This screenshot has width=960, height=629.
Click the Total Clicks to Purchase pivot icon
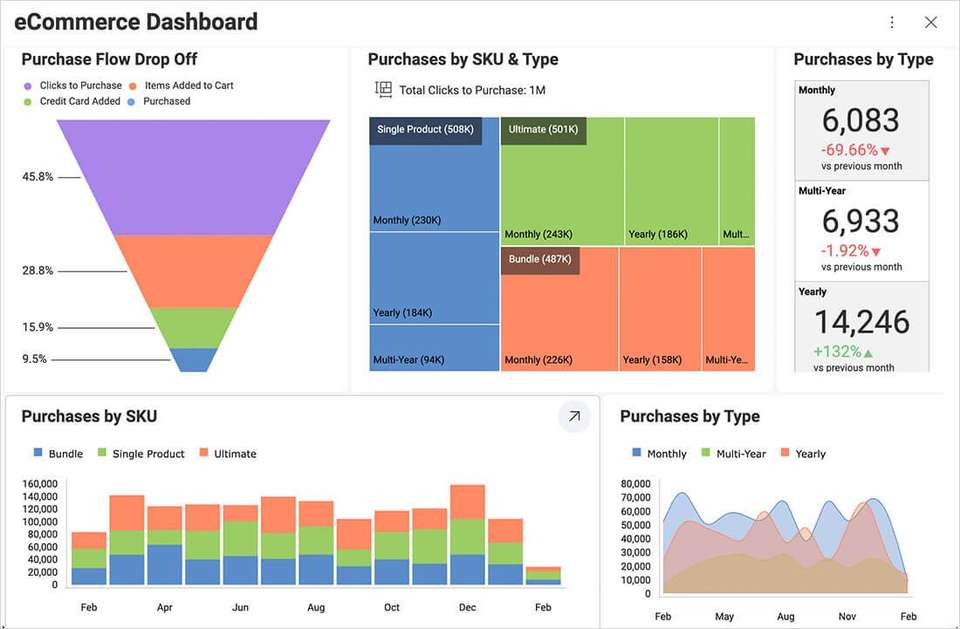(383, 90)
